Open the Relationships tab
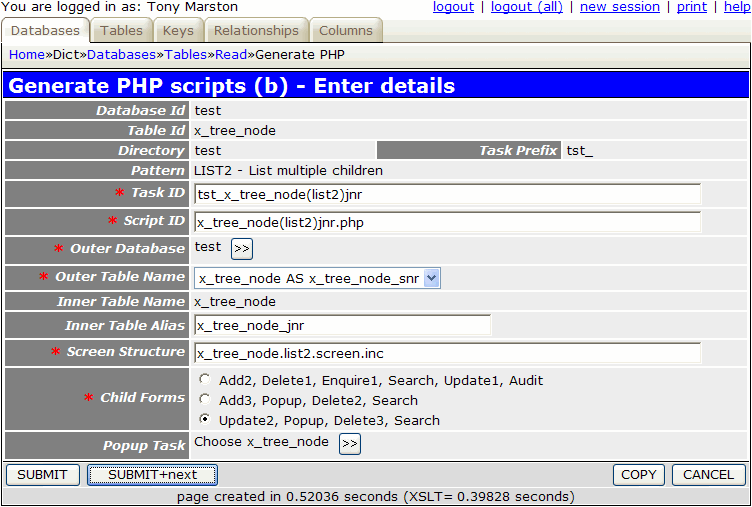Image resolution: width=752 pixels, height=507 pixels. [256, 31]
